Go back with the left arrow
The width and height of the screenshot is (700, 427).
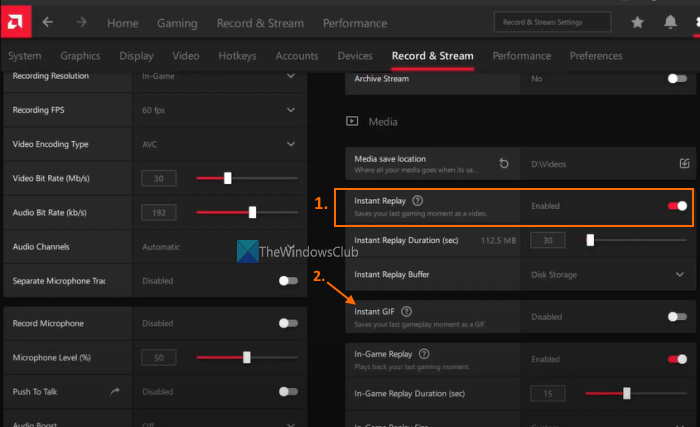pos(48,22)
